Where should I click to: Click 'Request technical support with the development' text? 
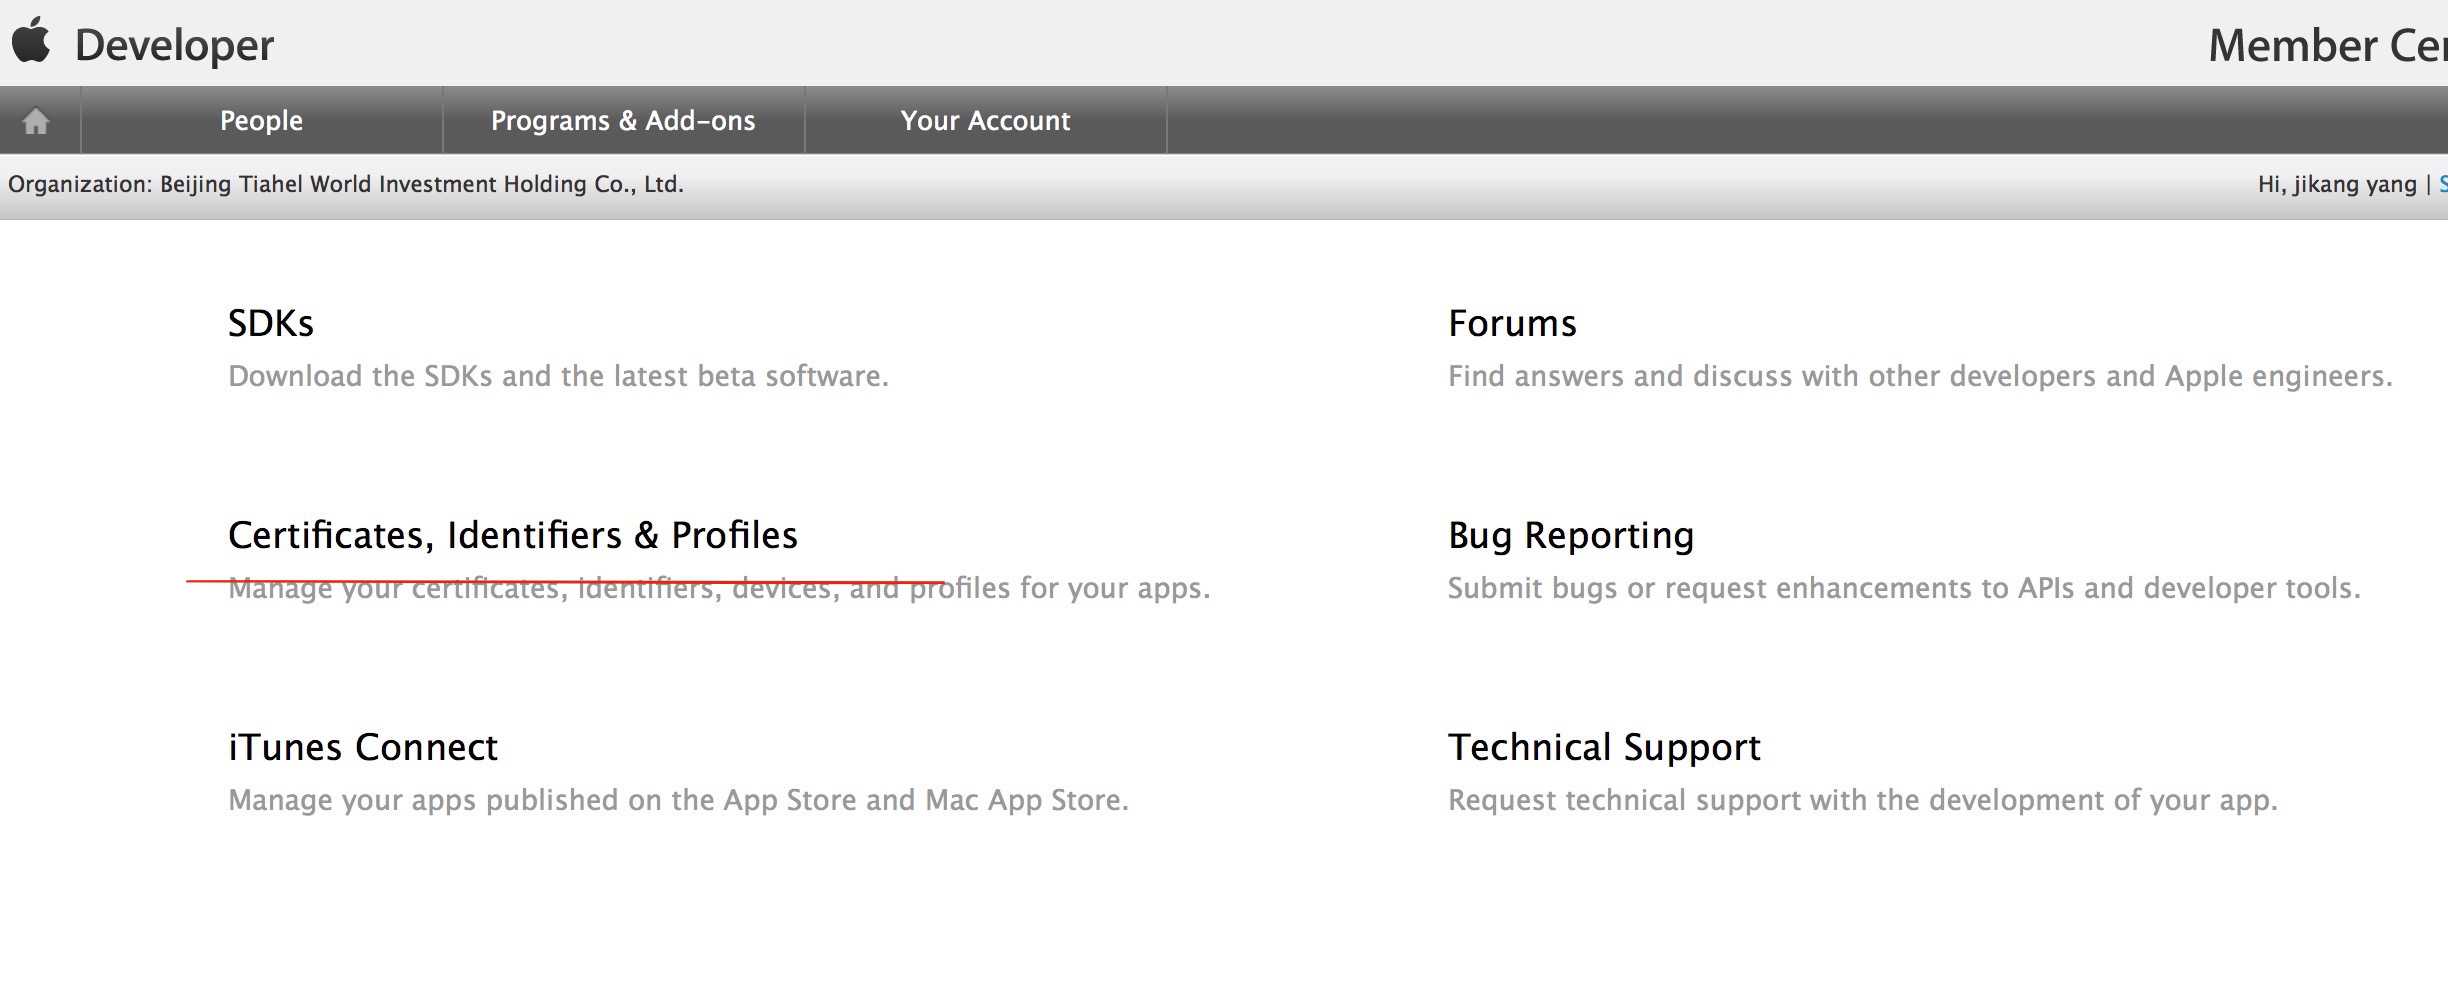coord(1863,800)
